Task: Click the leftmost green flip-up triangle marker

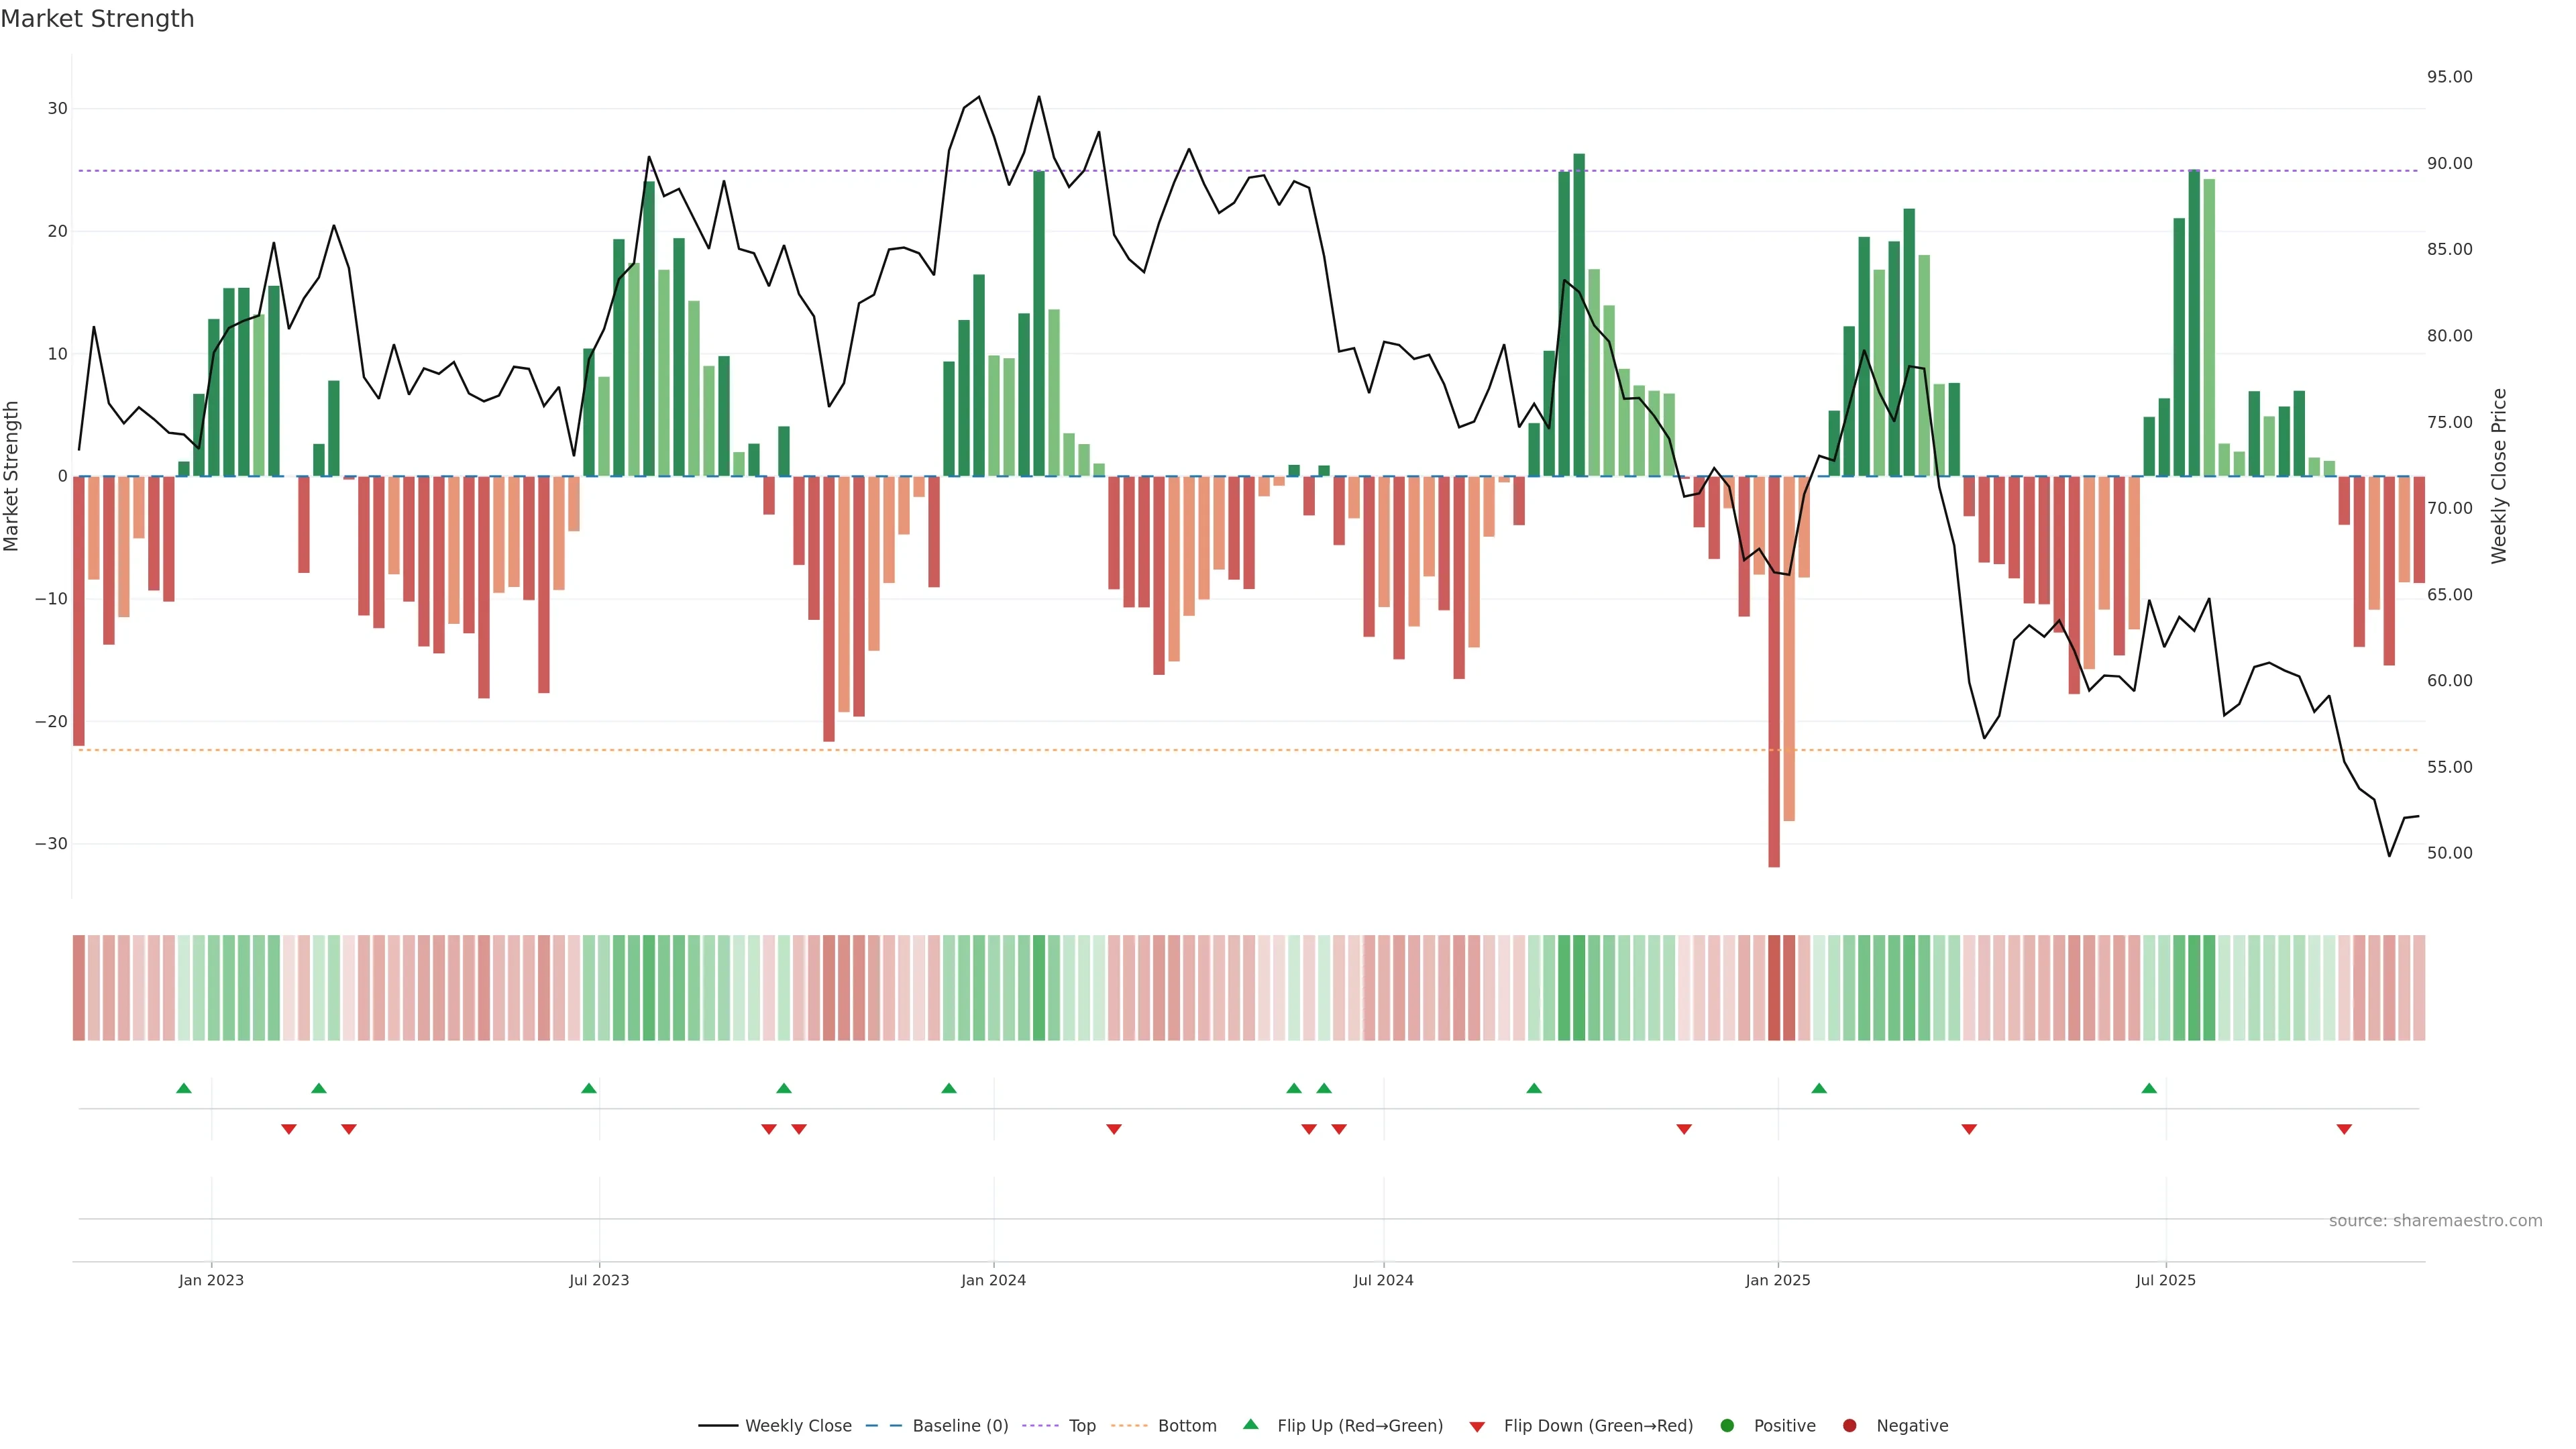Action: (184, 1088)
